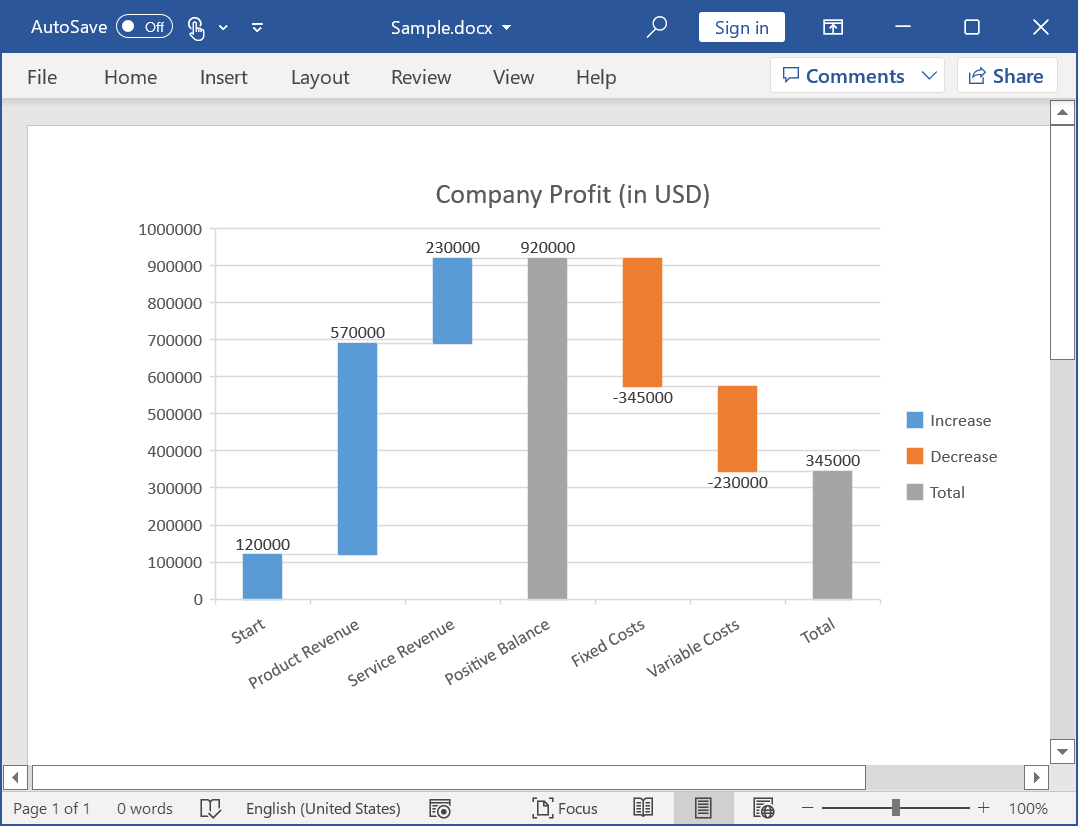1078x826 pixels.
Task: Open the search magnifier in title bar
Action: (x=656, y=27)
